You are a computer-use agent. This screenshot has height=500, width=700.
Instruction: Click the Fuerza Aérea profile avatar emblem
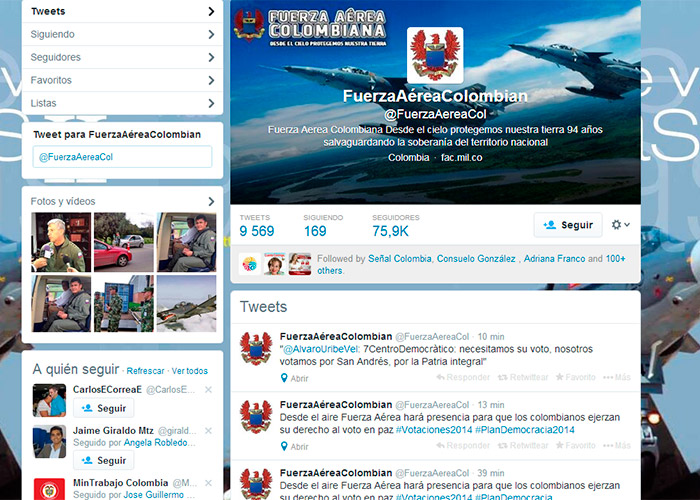(435, 55)
